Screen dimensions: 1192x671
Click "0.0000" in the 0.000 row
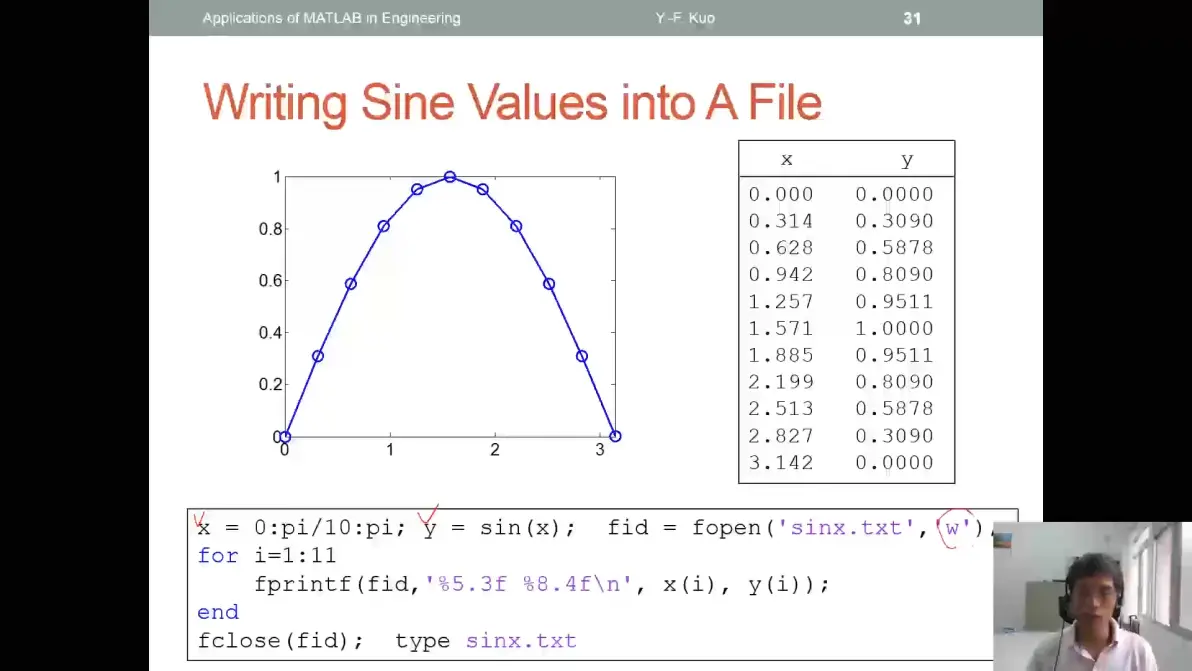(x=894, y=195)
